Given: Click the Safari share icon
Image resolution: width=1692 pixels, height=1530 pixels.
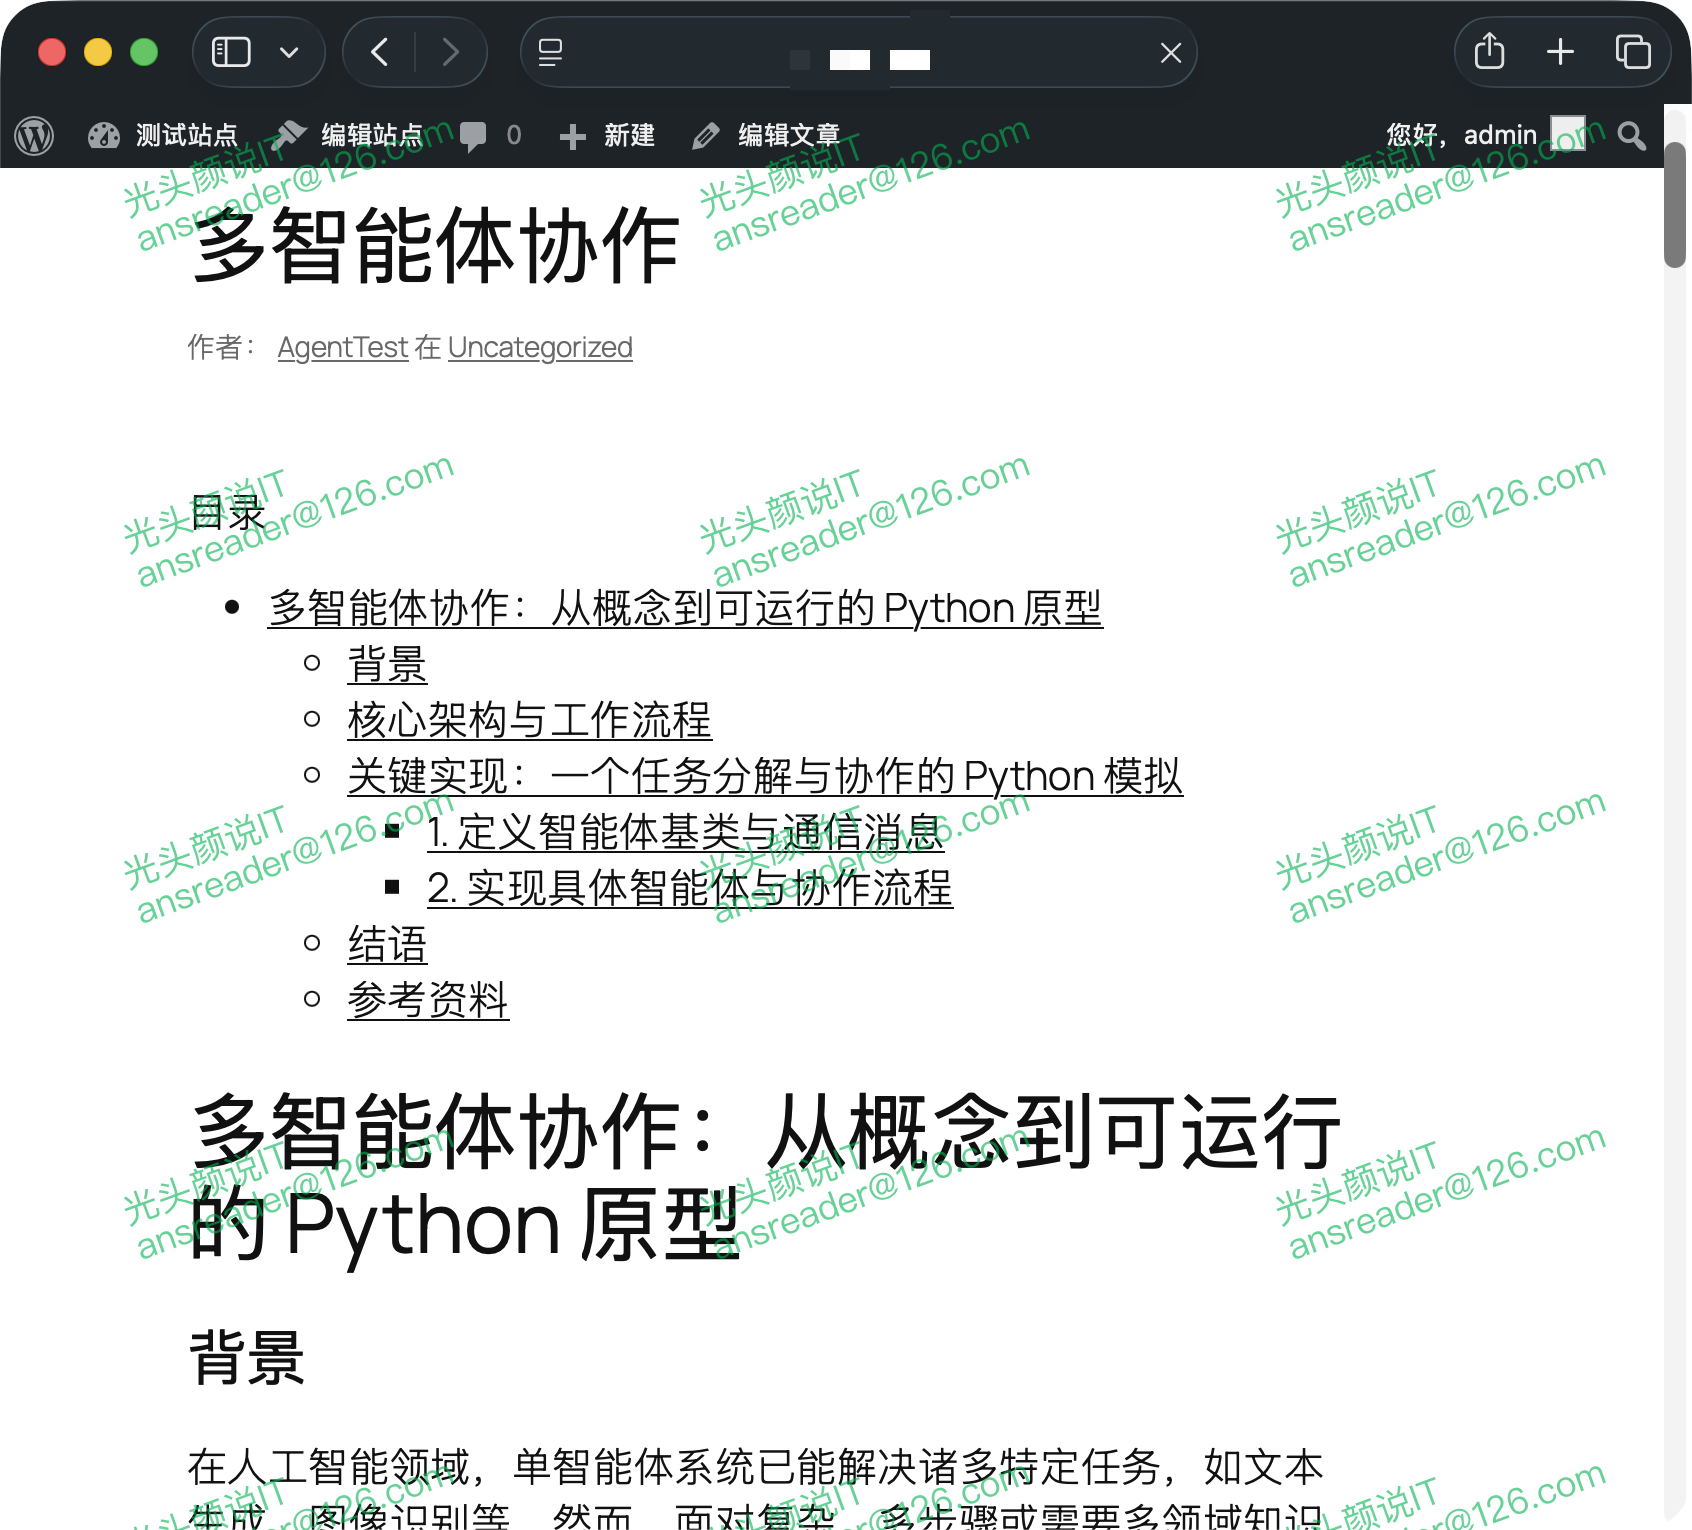Looking at the screenshot, I should (1488, 52).
